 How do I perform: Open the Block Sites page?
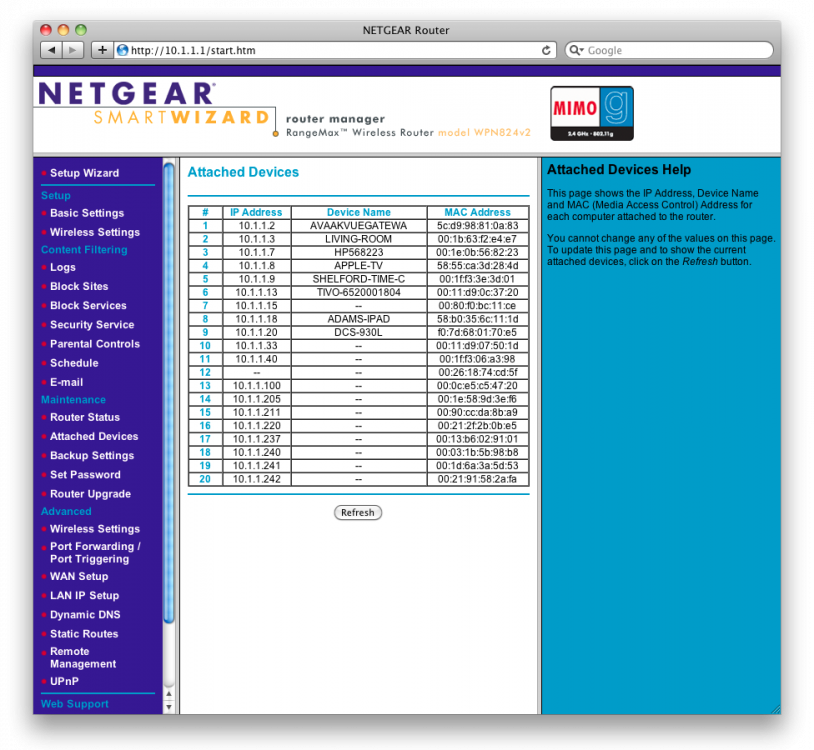click(79, 286)
